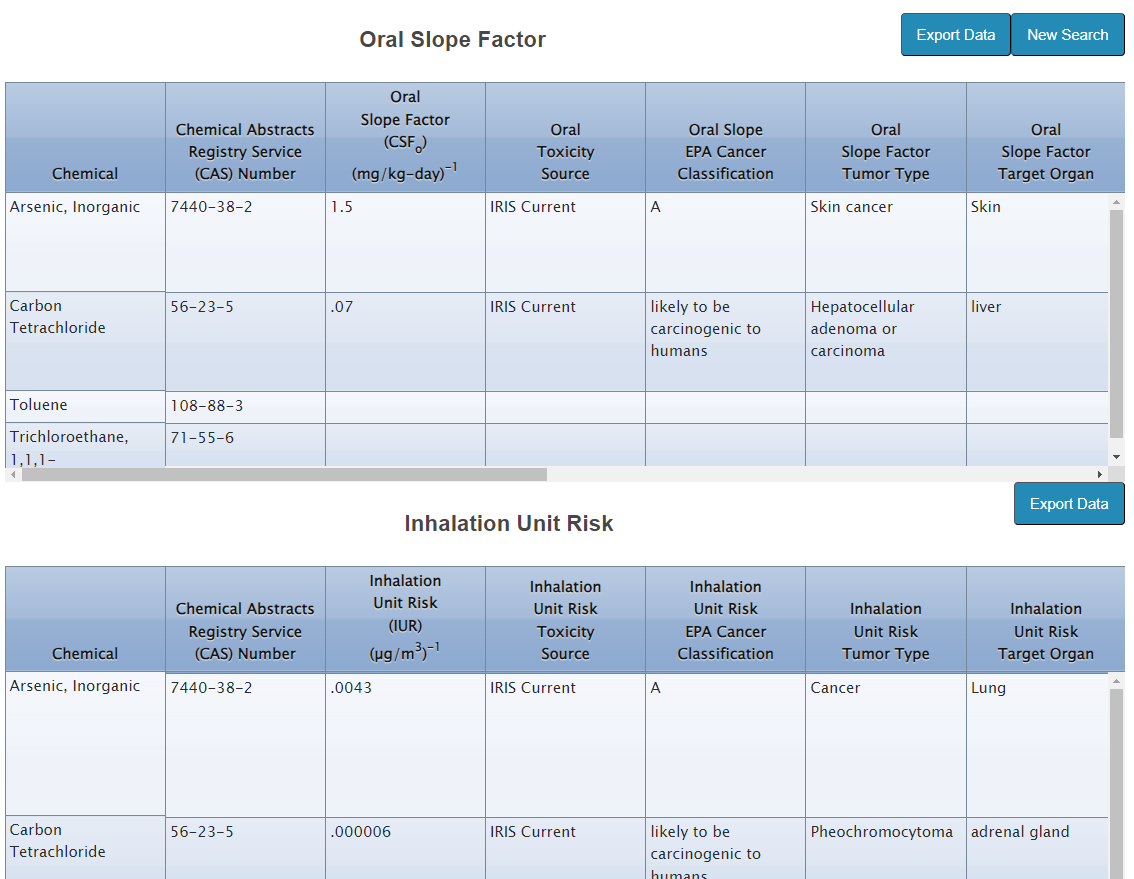This screenshot has width=1134, height=879.
Task: Click the Export Data button above Oral Slope Factor table
Action: click(955, 34)
